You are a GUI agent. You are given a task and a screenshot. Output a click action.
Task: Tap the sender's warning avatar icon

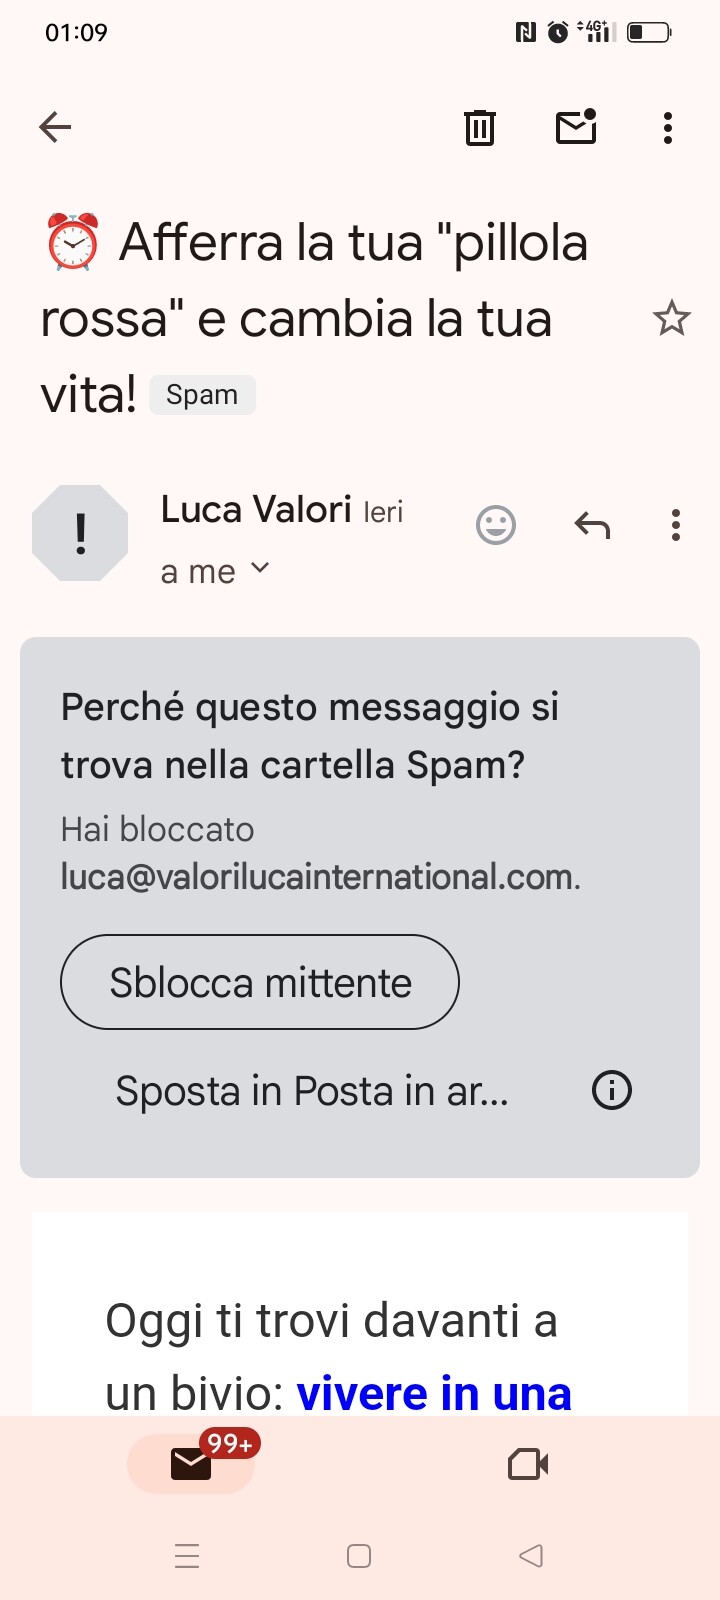pos(80,533)
